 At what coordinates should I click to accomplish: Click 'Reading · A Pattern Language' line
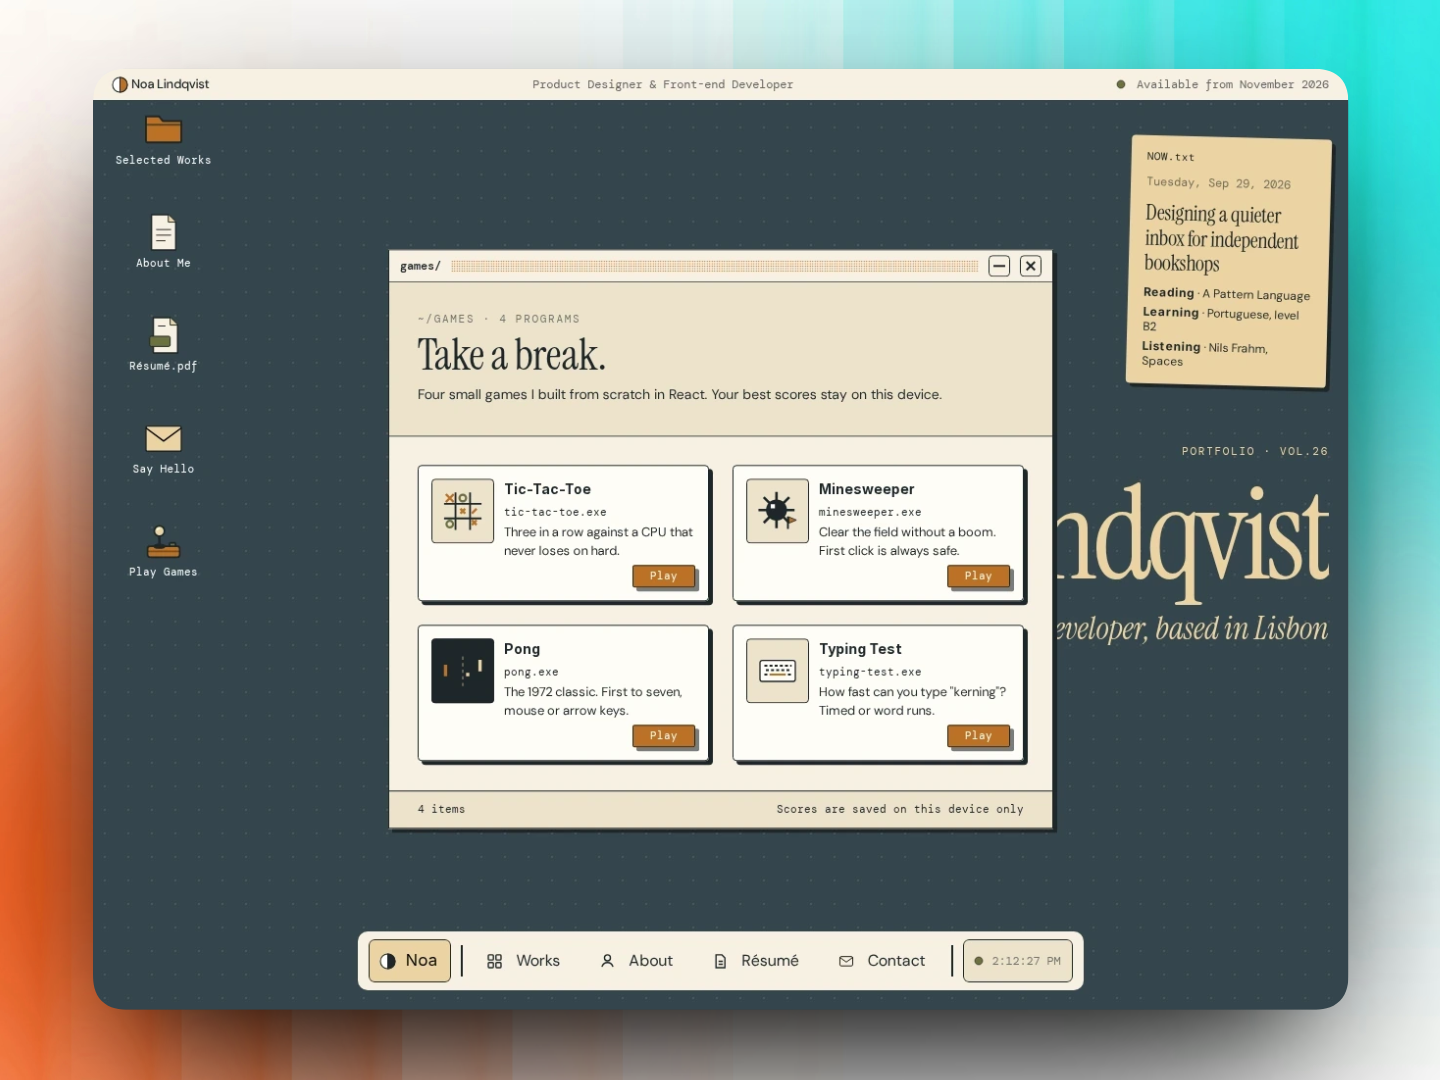pos(1227,294)
